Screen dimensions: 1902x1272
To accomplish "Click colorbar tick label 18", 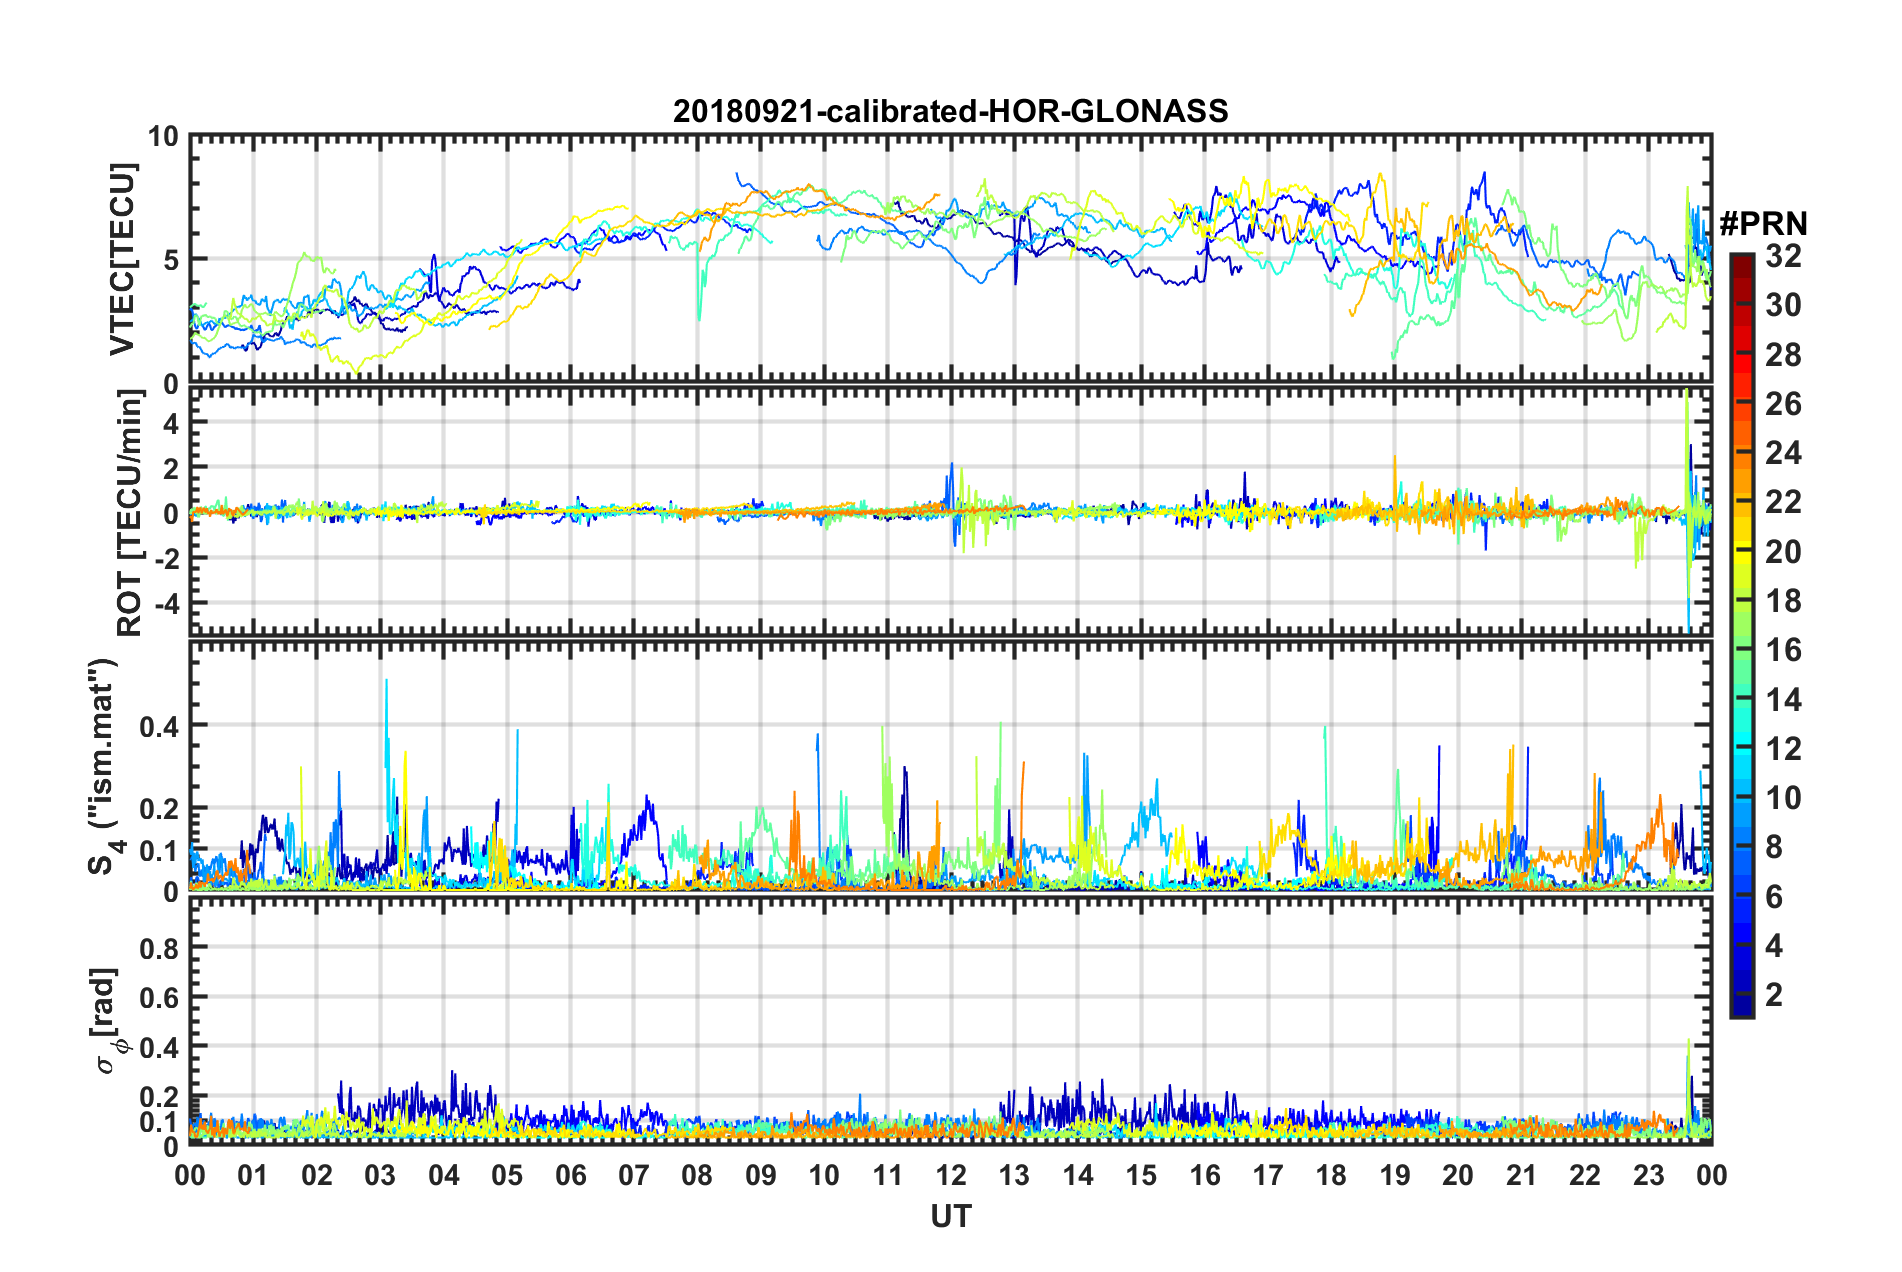I will (1783, 601).
